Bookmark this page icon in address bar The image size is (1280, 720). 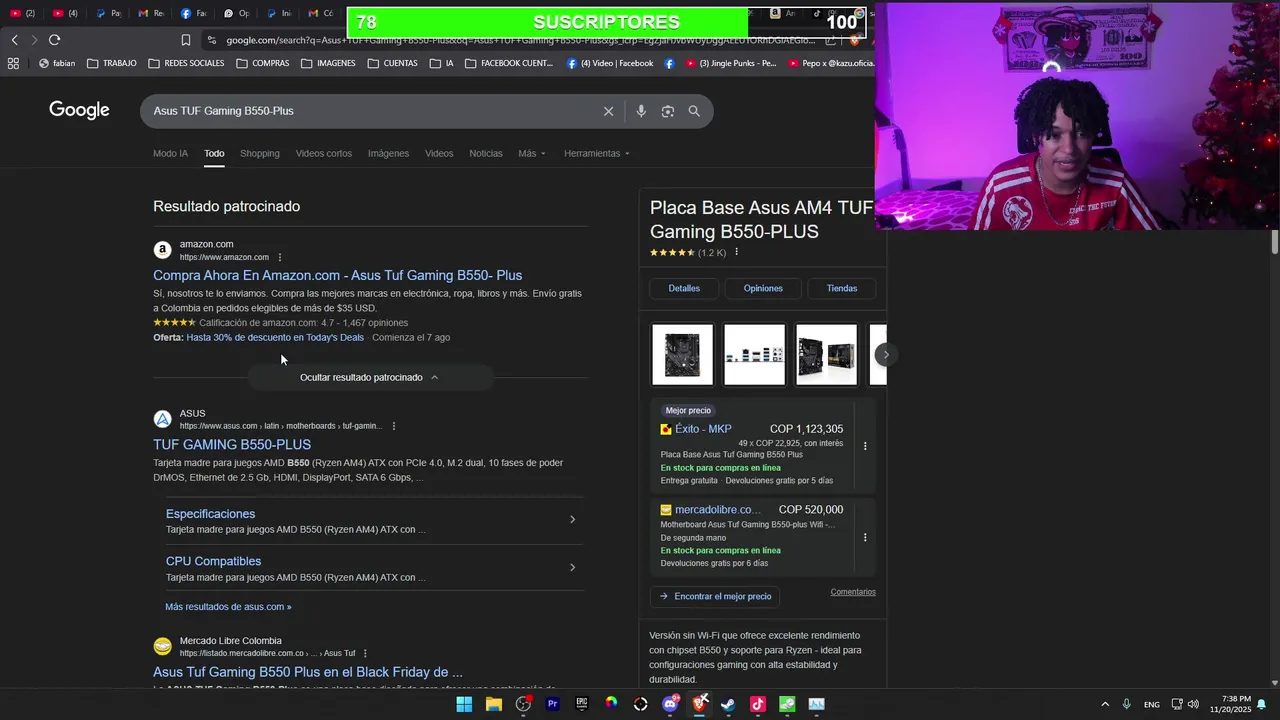tap(185, 40)
